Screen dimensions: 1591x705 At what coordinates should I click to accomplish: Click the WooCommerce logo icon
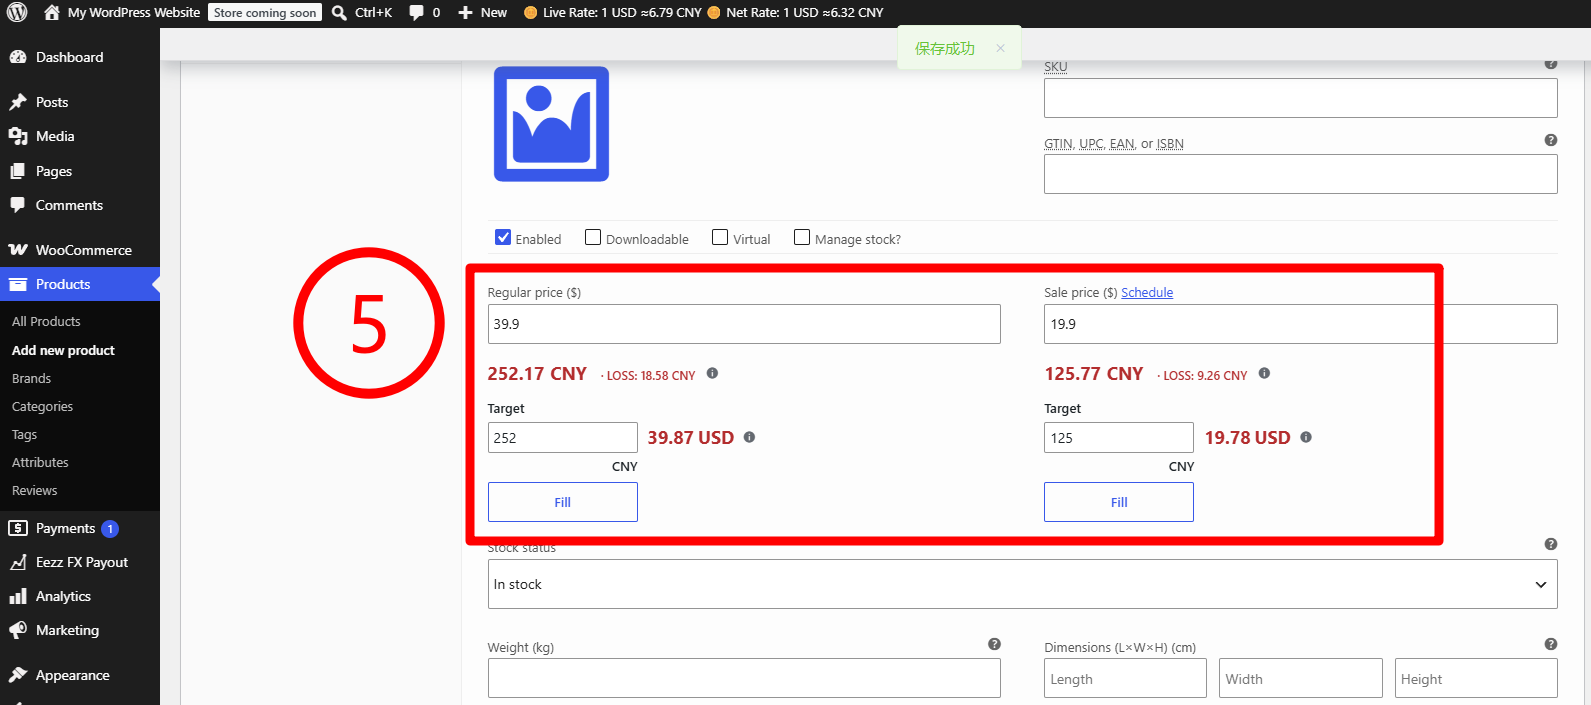point(18,250)
